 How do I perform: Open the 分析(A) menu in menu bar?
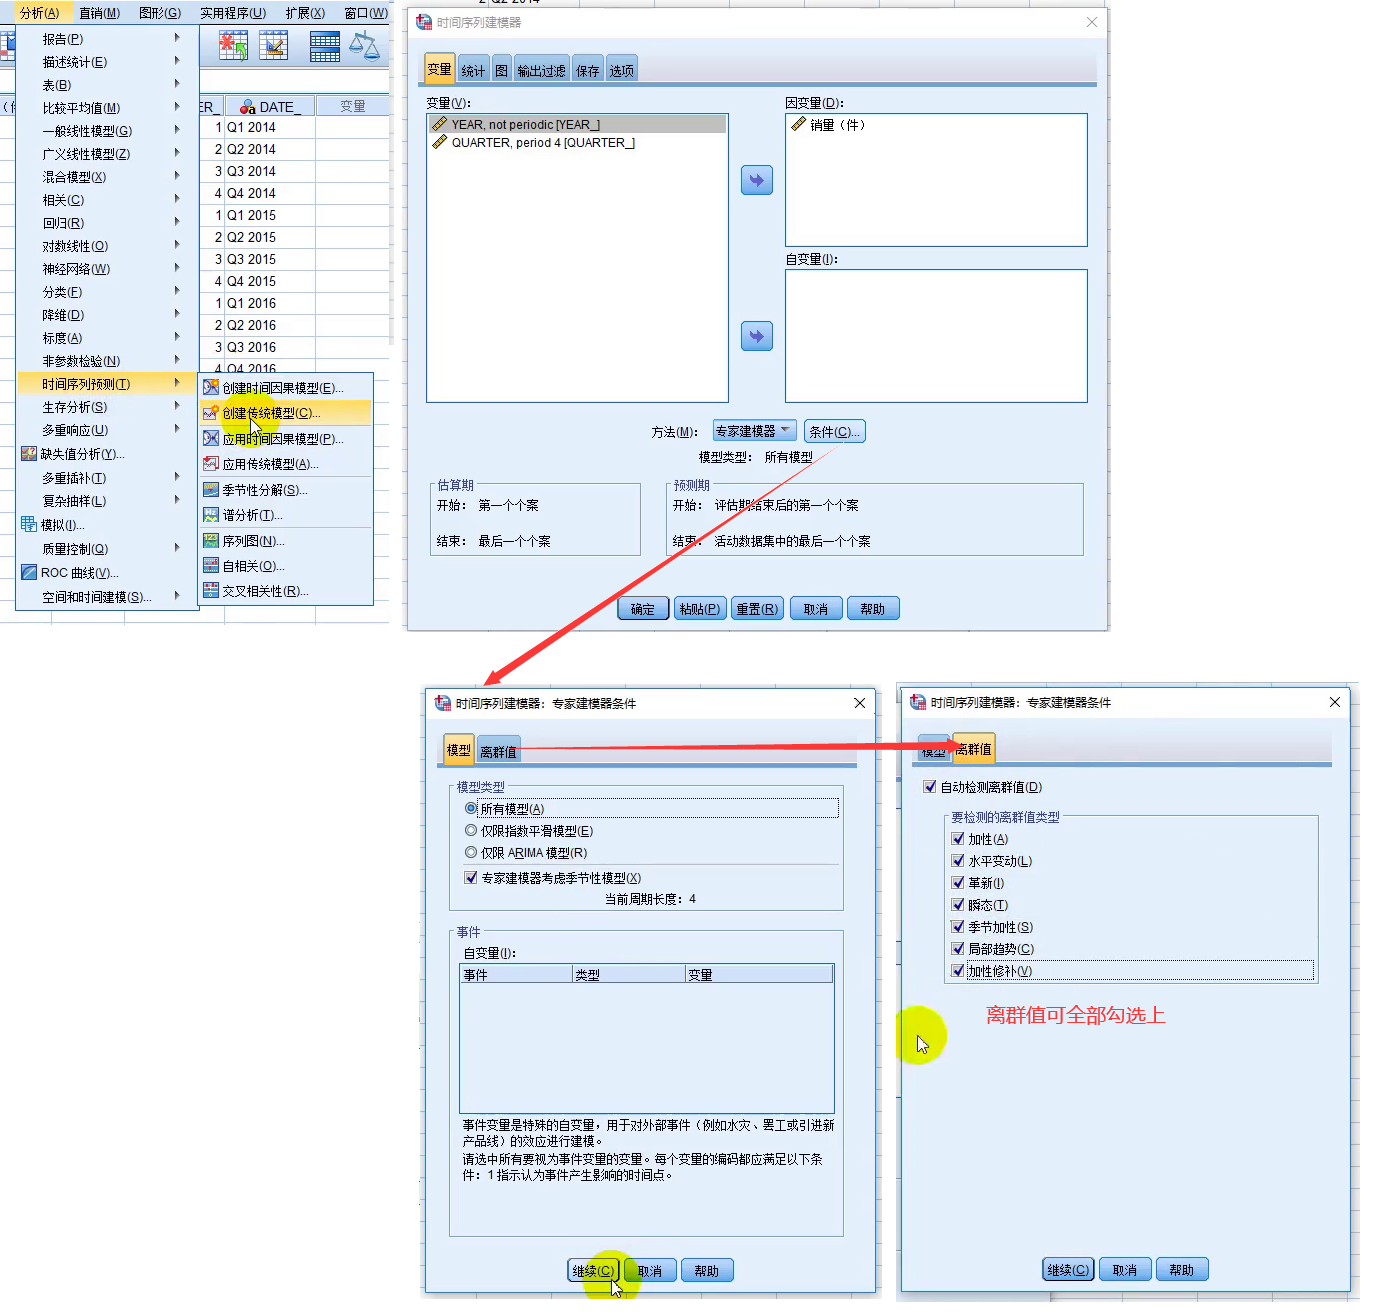tap(40, 13)
